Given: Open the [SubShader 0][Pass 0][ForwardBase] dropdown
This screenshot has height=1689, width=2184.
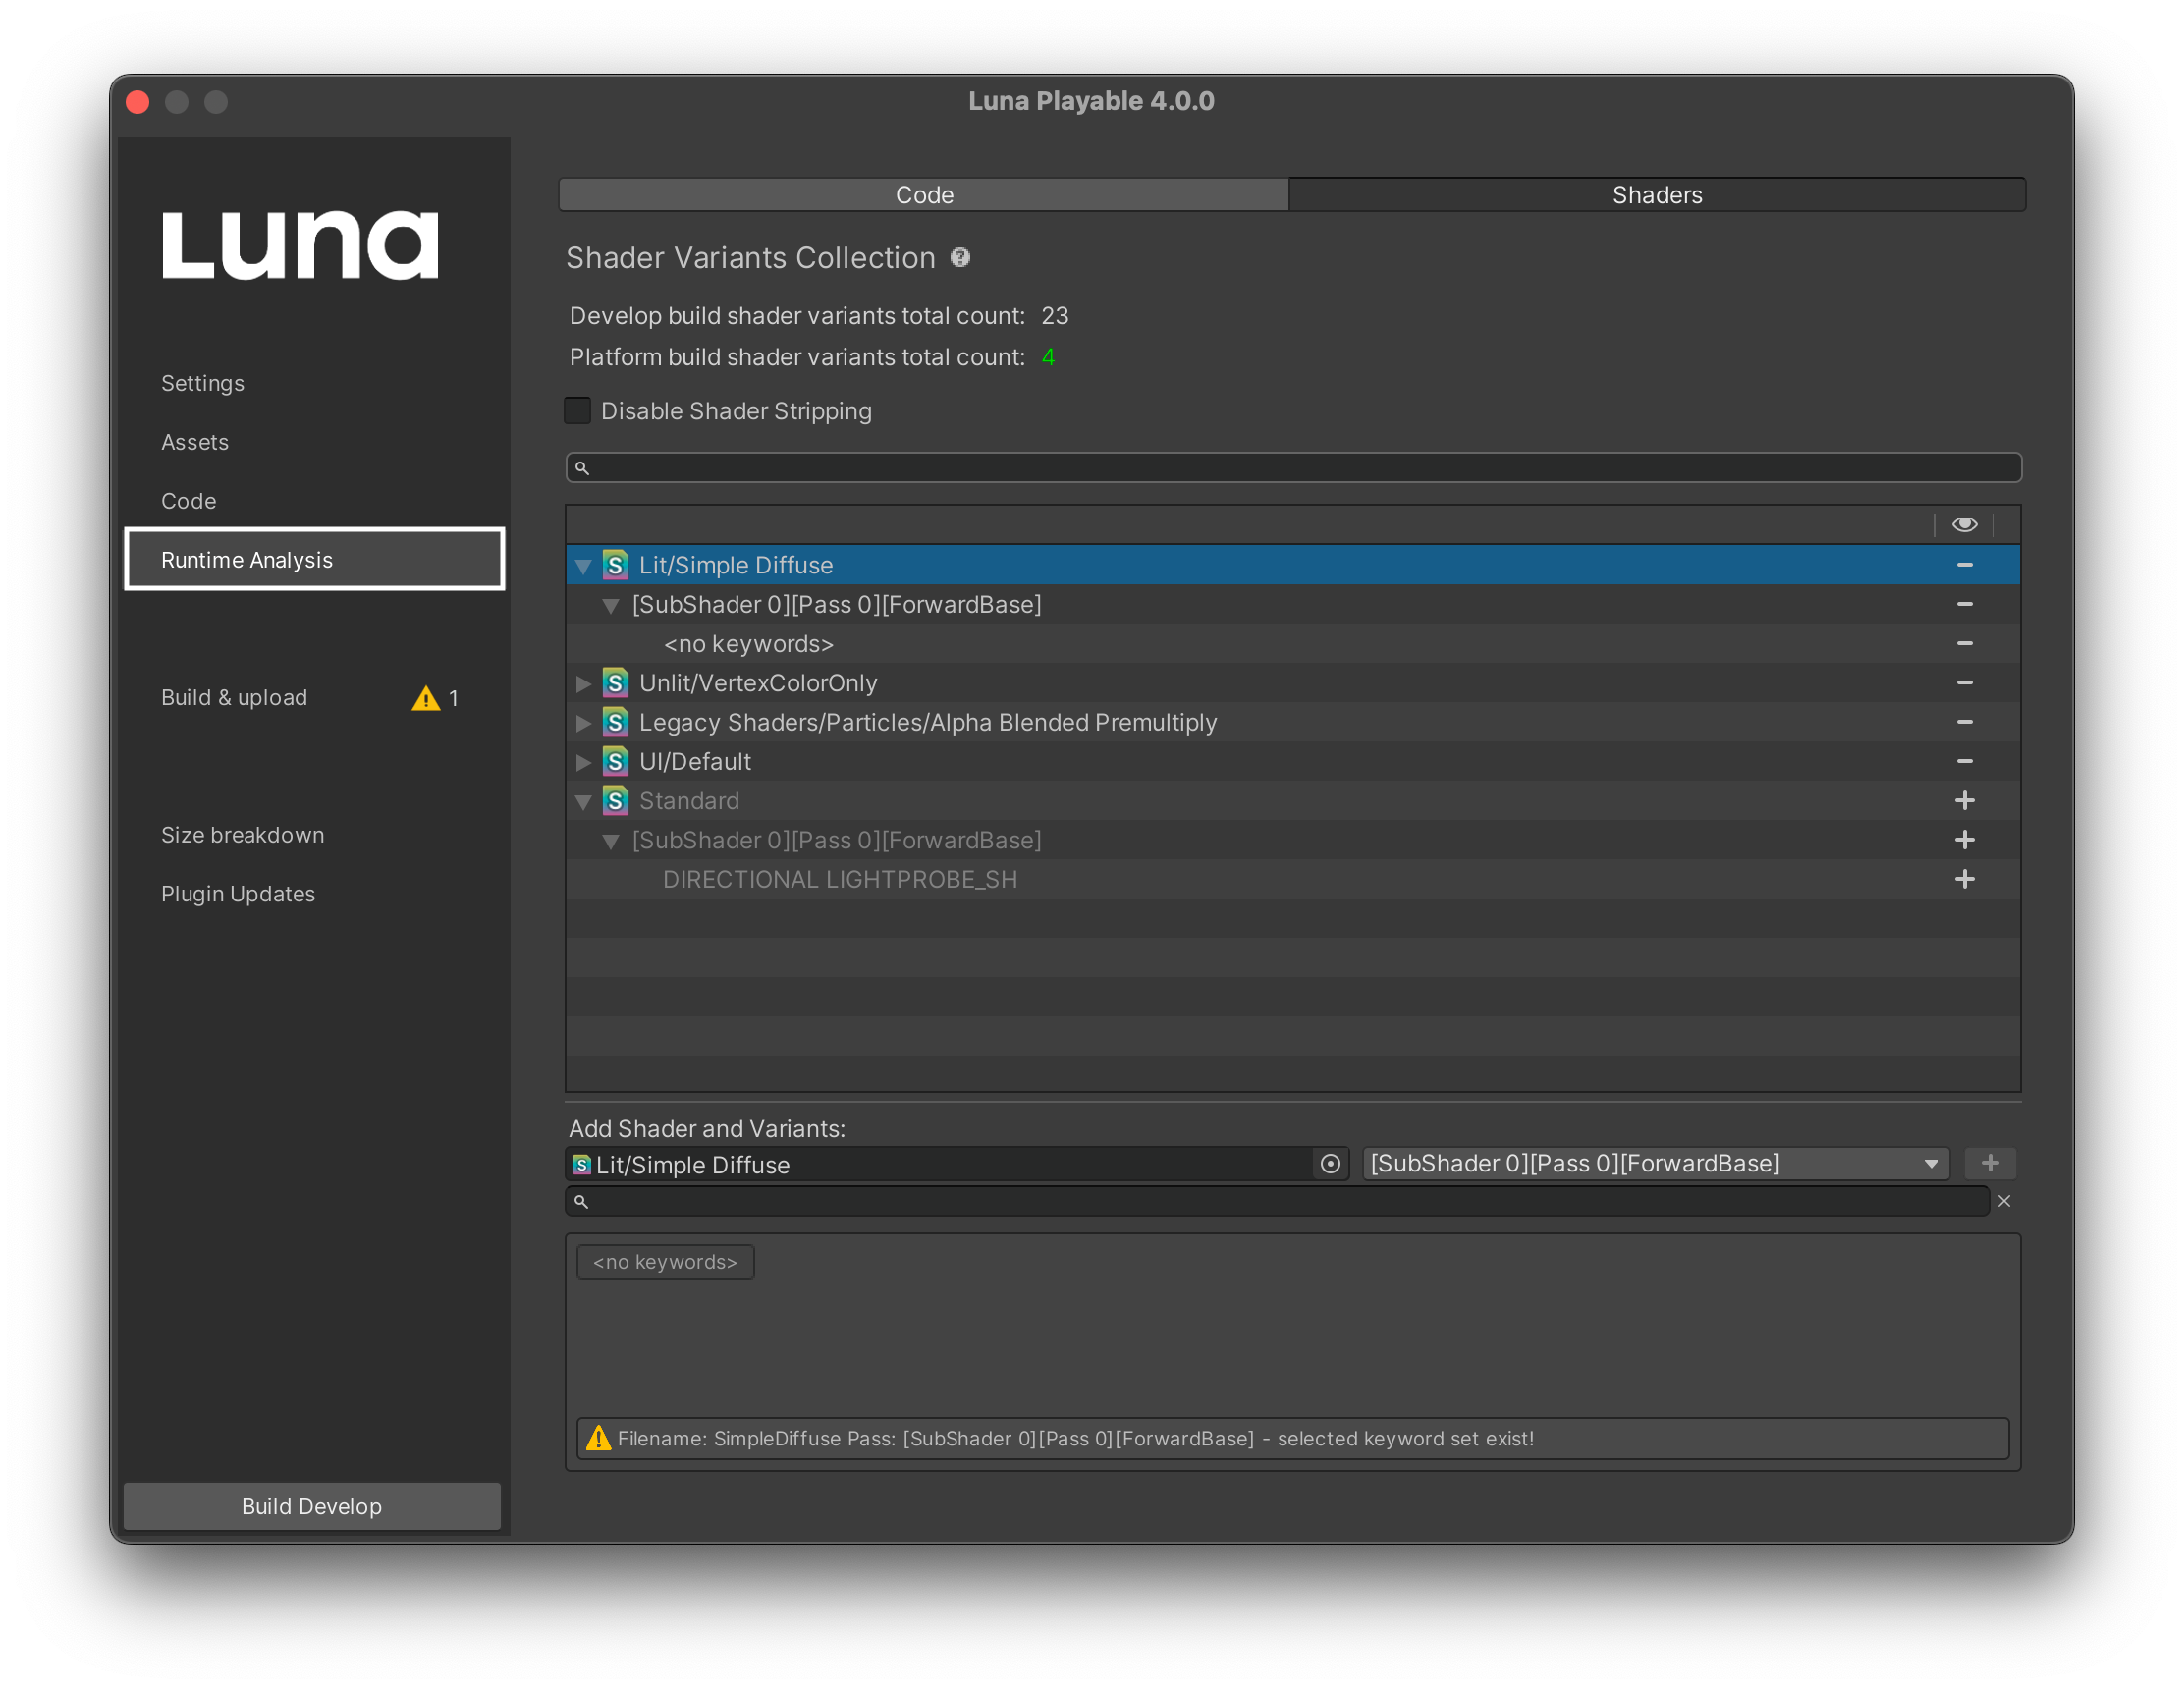Looking at the screenshot, I should pos(1656,1163).
